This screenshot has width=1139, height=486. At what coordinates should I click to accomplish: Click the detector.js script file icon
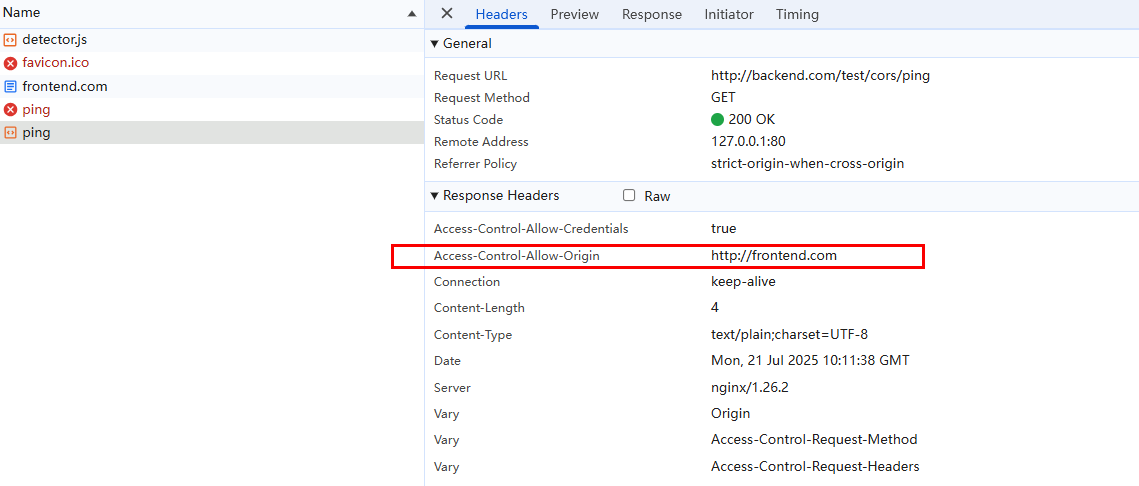(x=10, y=40)
